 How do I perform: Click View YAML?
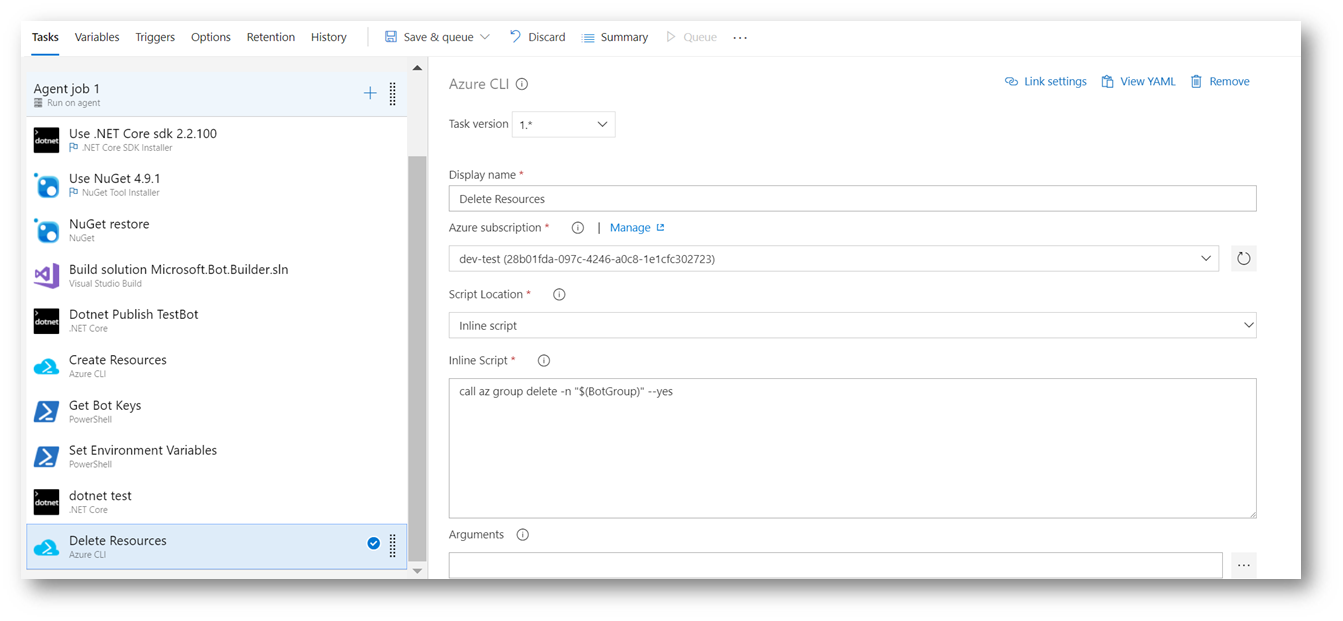tap(1138, 82)
